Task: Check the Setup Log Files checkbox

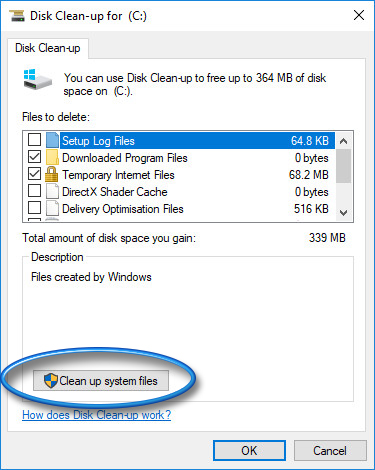Action: point(34,140)
